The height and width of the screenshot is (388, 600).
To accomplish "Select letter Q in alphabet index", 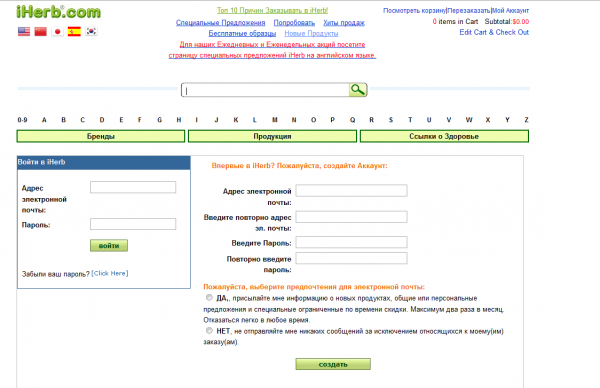I will point(352,120).
